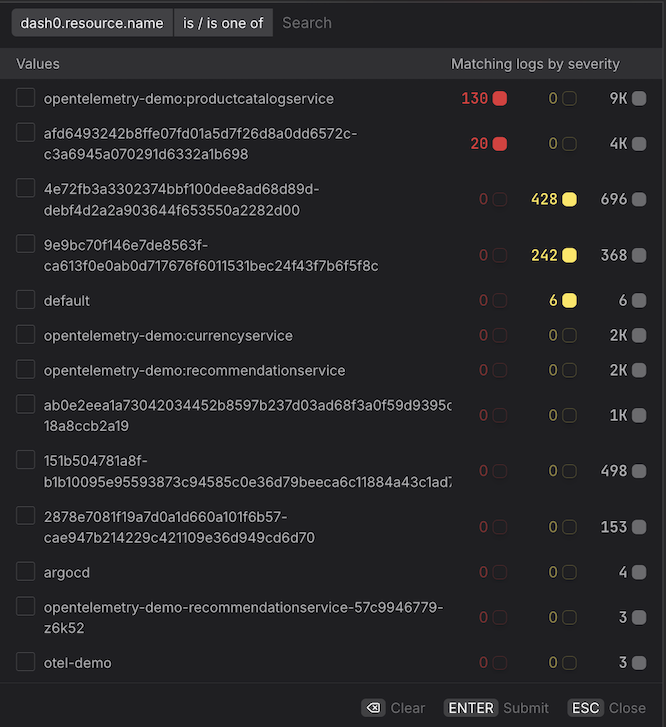Viewport: 666px width, 727px height.
Task: Click gray severity swatch for otel-demo
Action: pyautogui.click(x=639, y=662)
